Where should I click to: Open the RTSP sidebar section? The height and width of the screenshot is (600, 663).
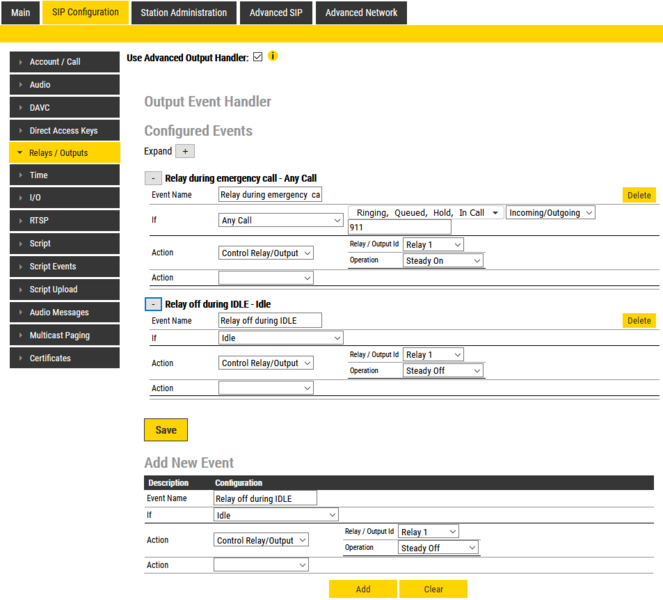tap(65, 220)
